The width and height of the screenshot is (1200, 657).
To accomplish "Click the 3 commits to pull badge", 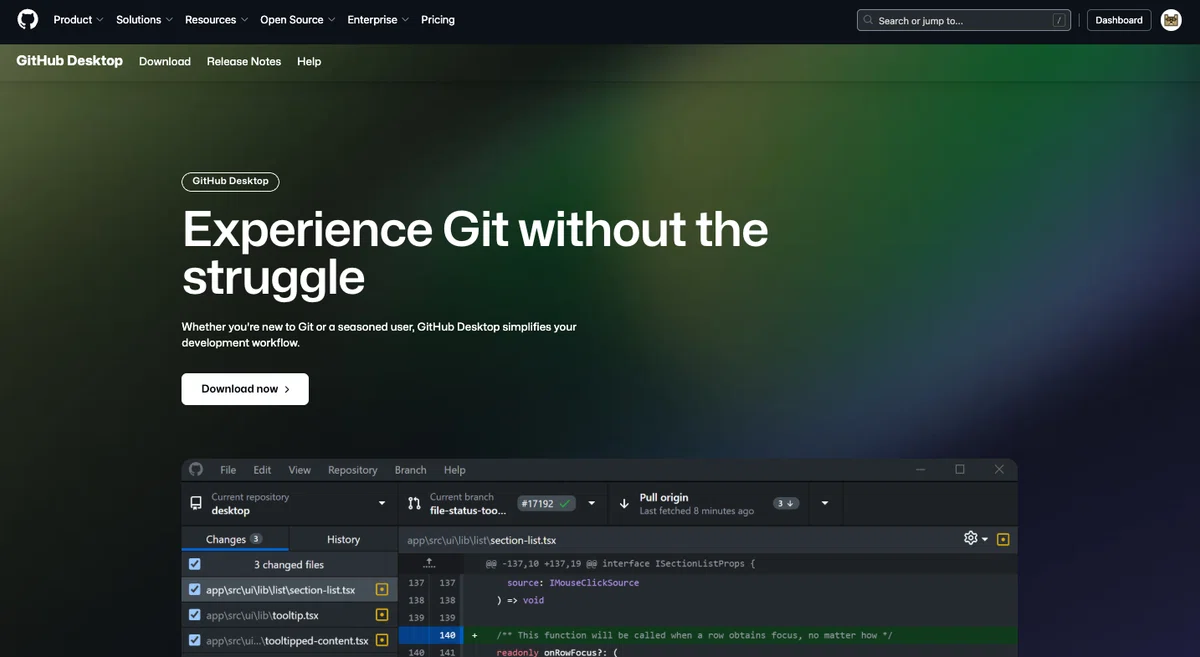I will (786, 503).
